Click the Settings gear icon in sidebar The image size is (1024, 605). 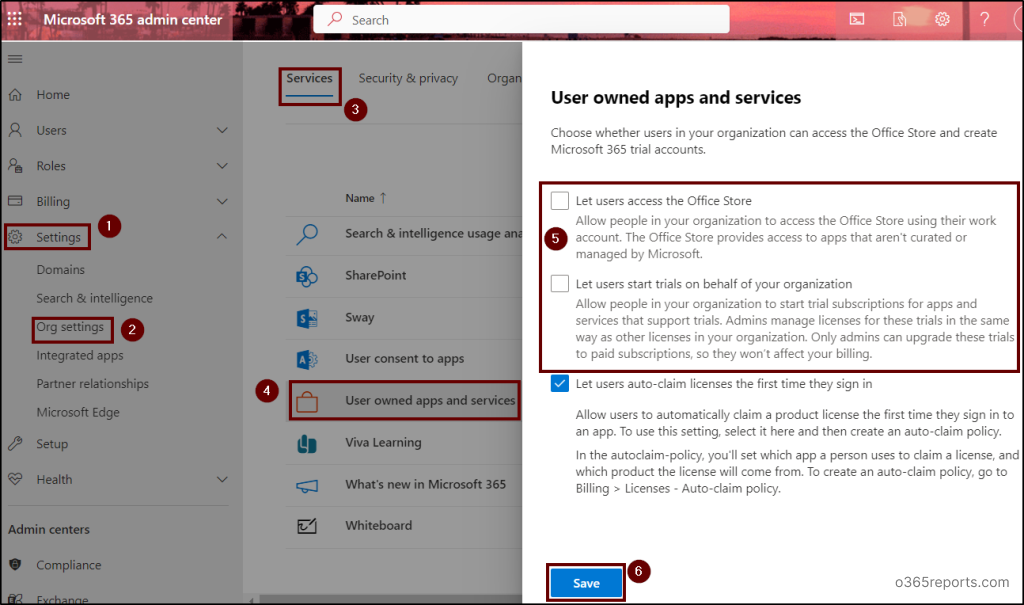coord(15,237)
